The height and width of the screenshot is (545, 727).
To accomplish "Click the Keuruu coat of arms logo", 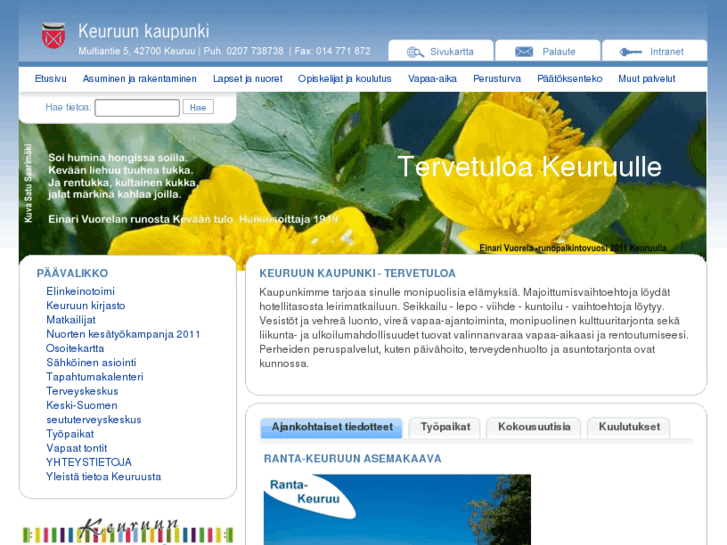I will tap(53, 36).
